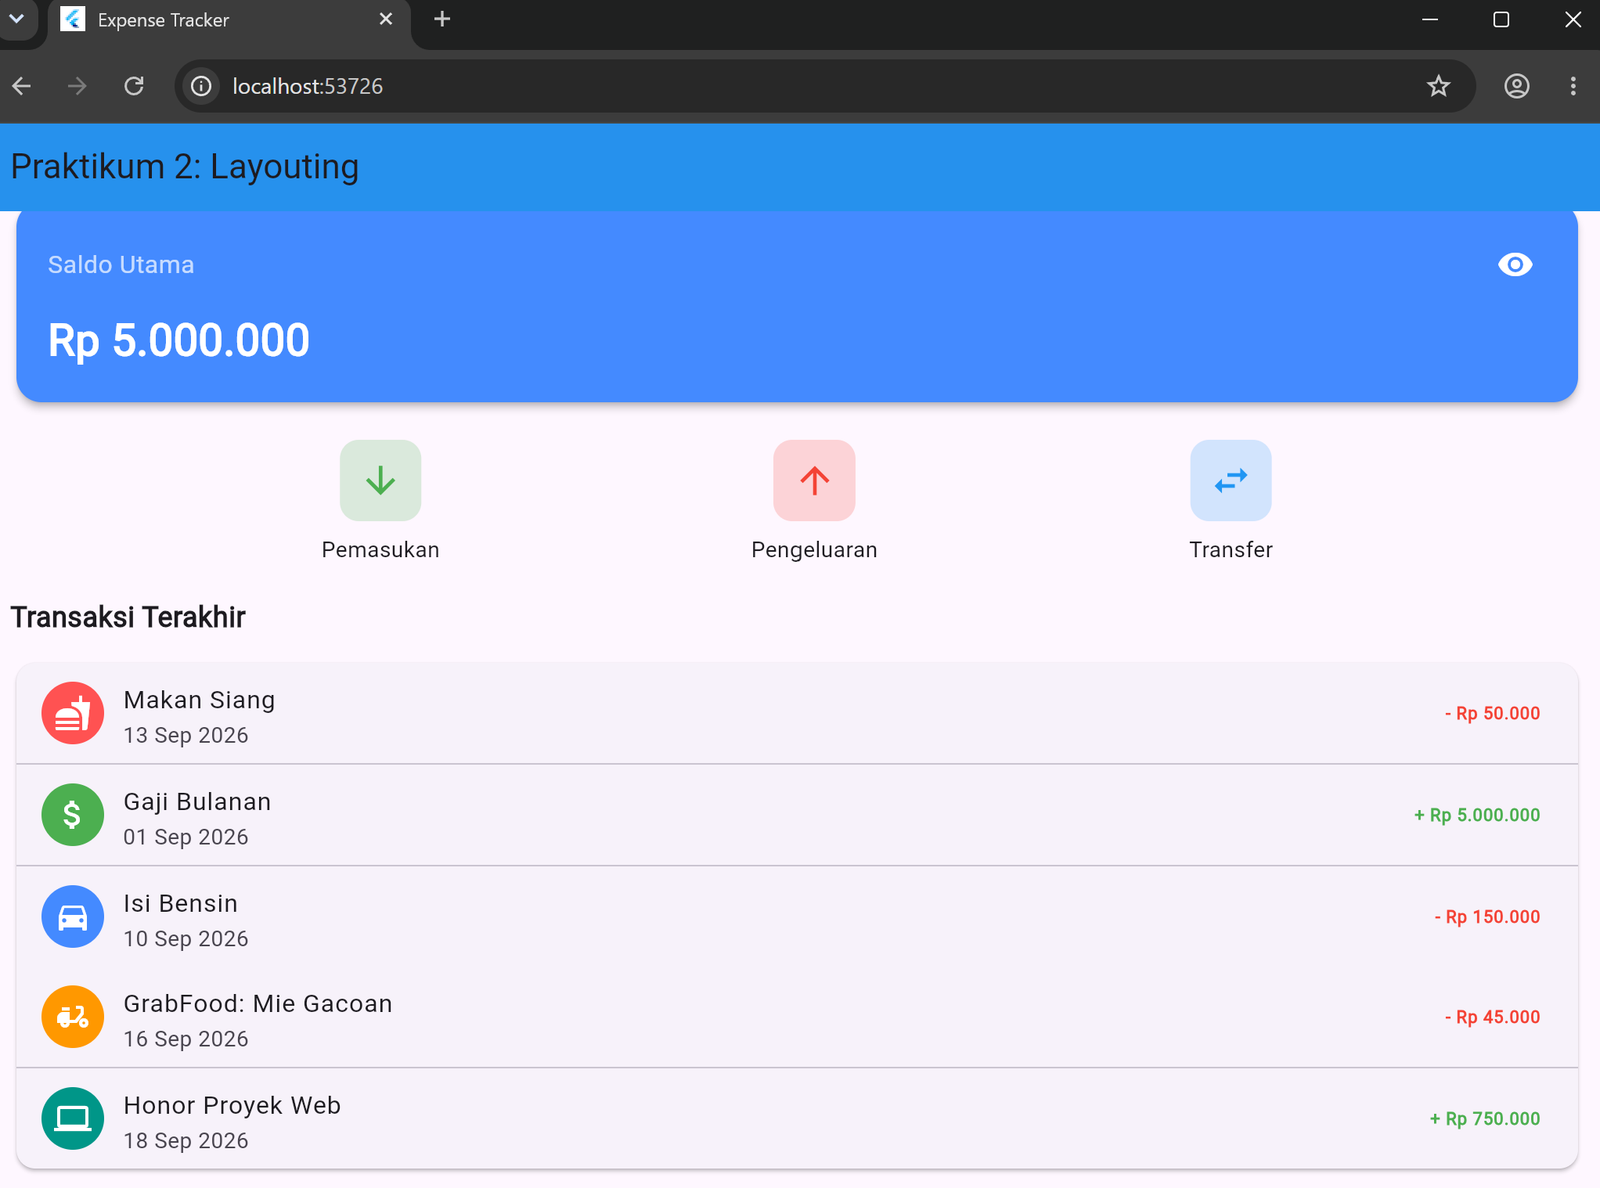Click the 18 Sep 2026 date
Screen dimensions: 1600x1188
(x=186, y=1141)
